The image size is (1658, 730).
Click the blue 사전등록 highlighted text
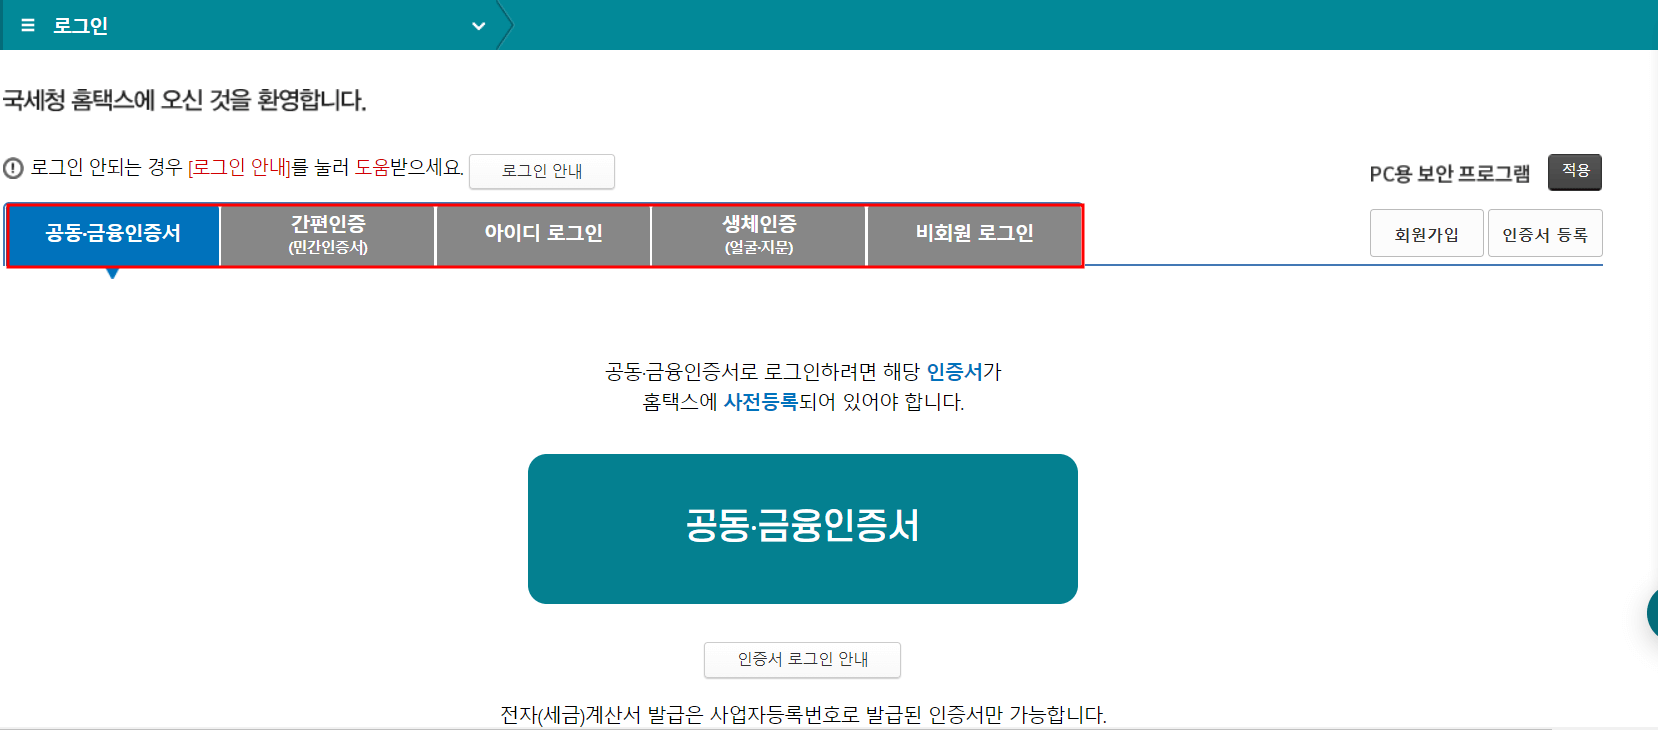click(x=760, y=402)
